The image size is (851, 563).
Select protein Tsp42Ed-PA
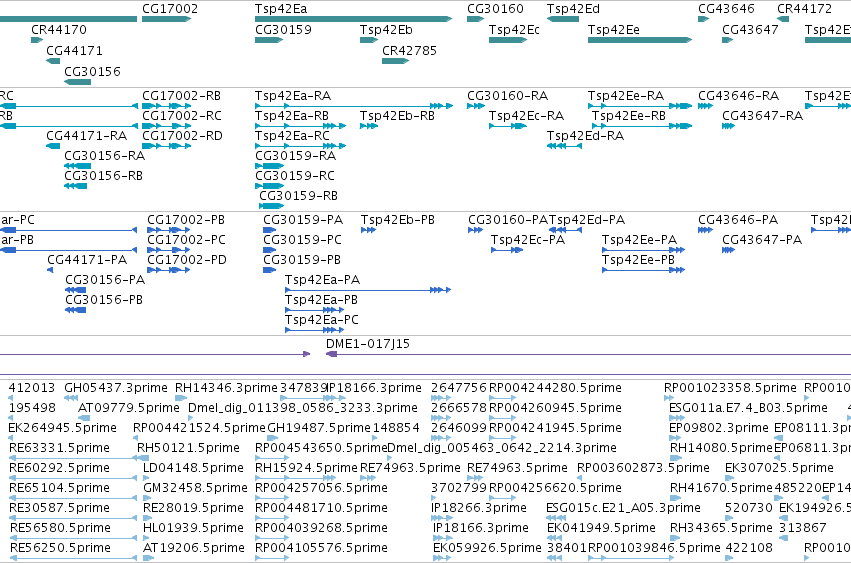[x=587, y=220]
